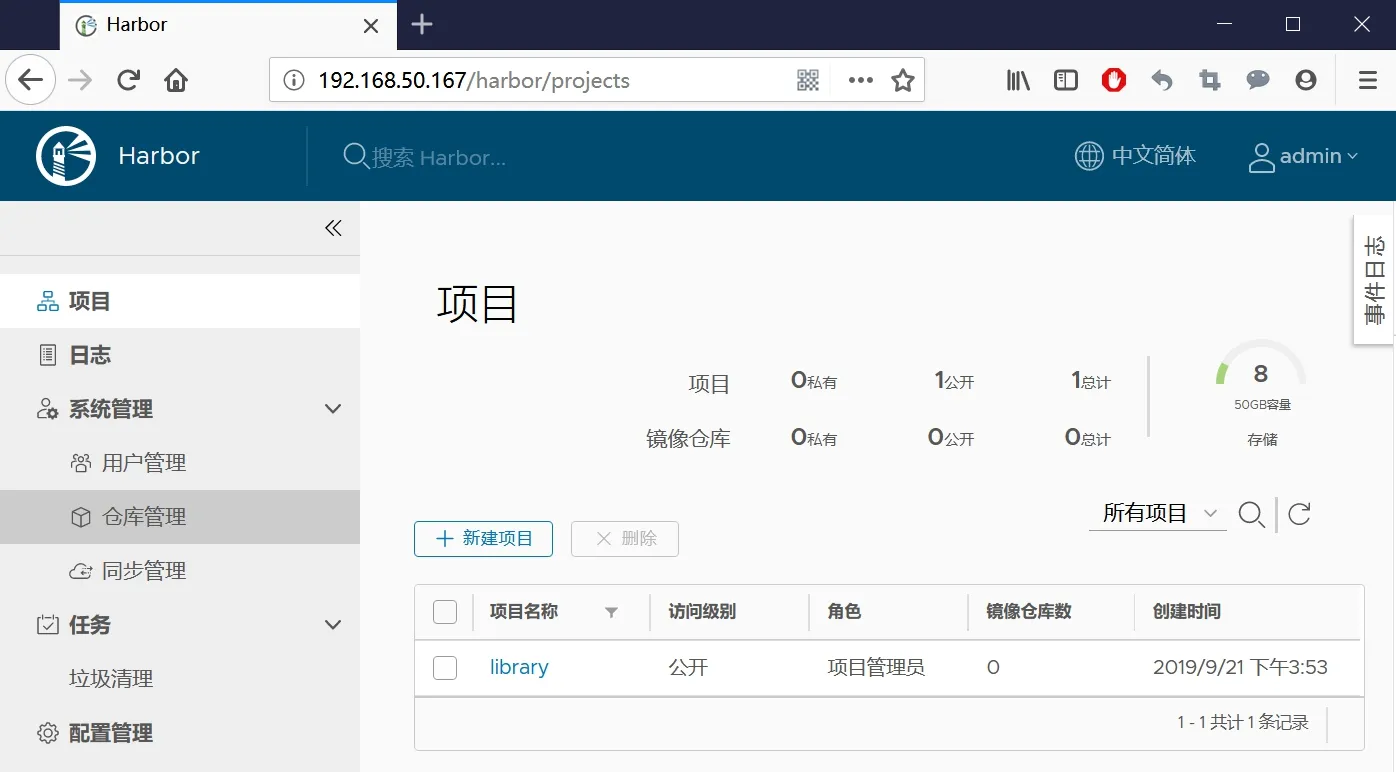
Task: Check the library project row checkbox
Action: [x=444, y=667]
